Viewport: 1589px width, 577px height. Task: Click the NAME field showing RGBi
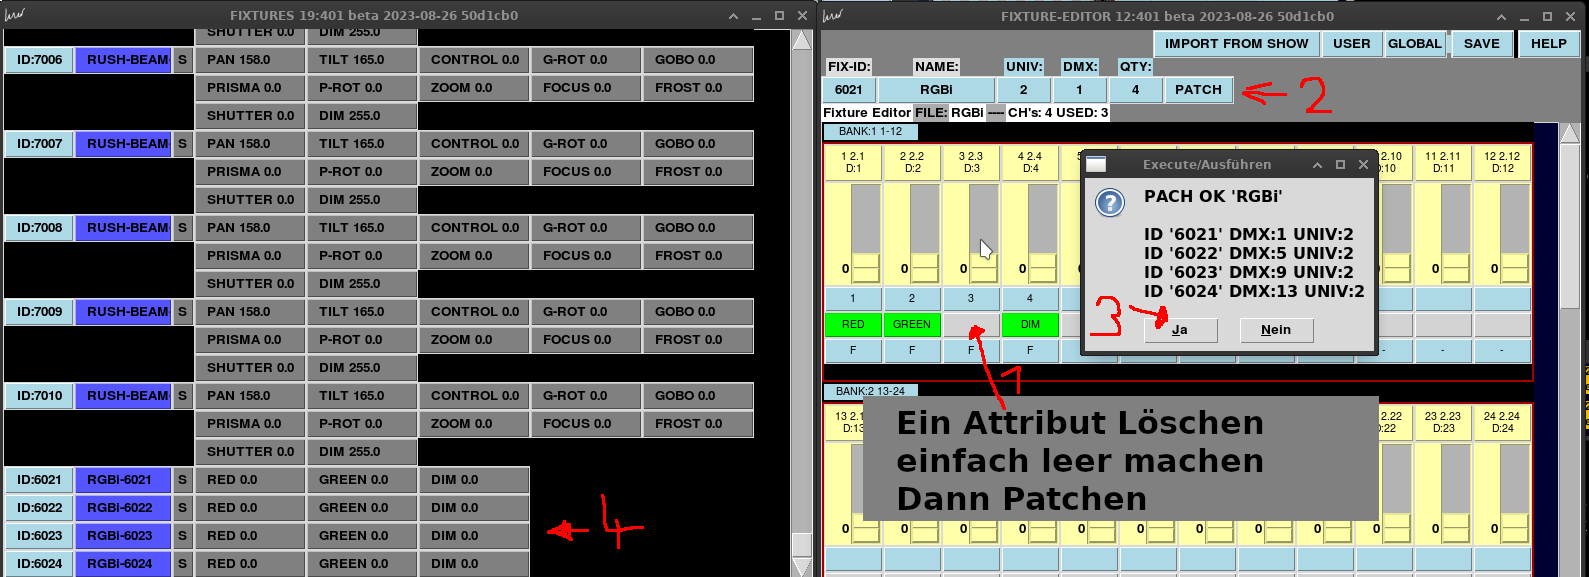[936, 90]
